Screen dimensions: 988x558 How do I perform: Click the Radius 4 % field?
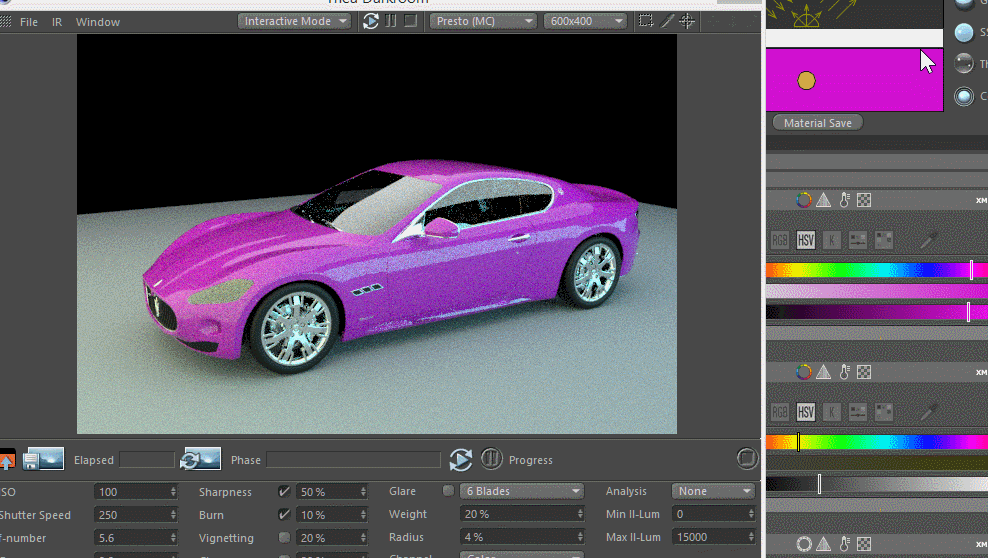[x=522, y=537]
